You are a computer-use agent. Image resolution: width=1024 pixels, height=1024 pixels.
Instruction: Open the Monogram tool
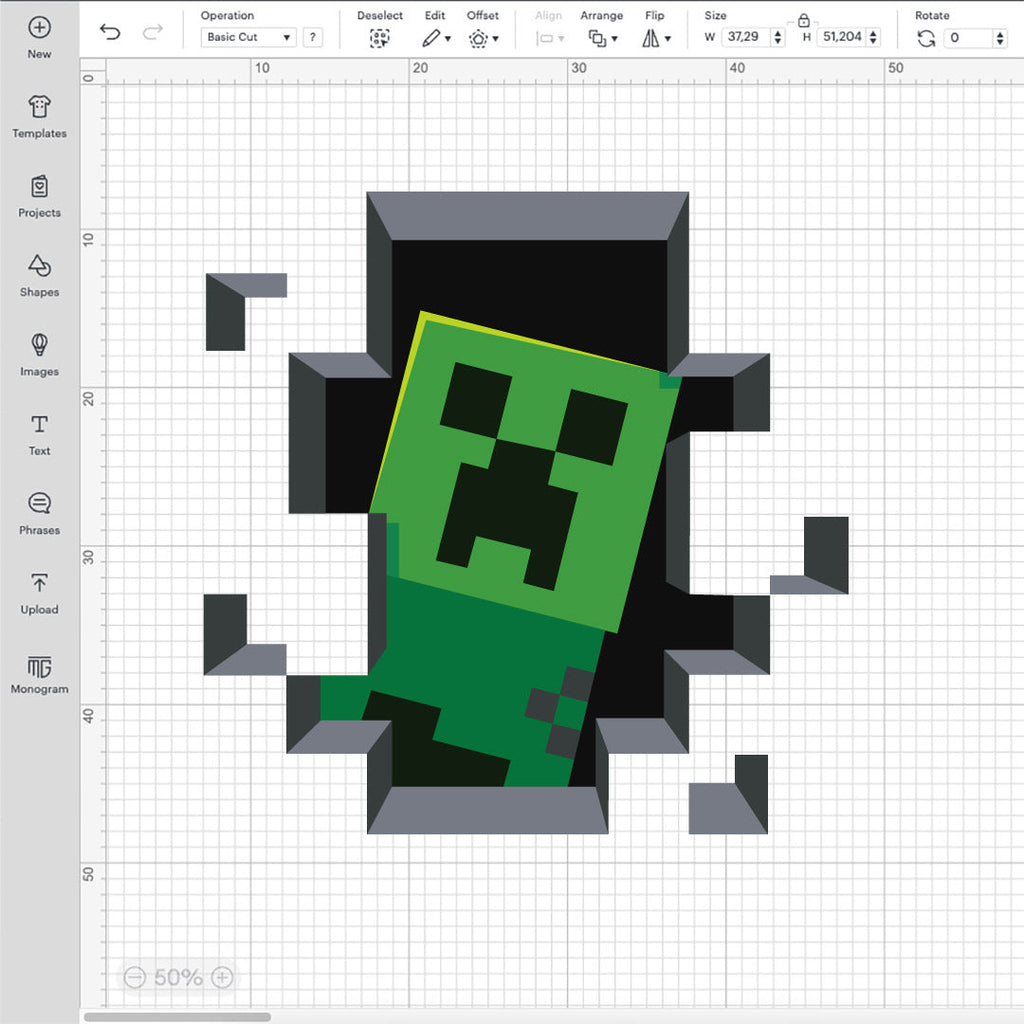click(x=39, y=667)
